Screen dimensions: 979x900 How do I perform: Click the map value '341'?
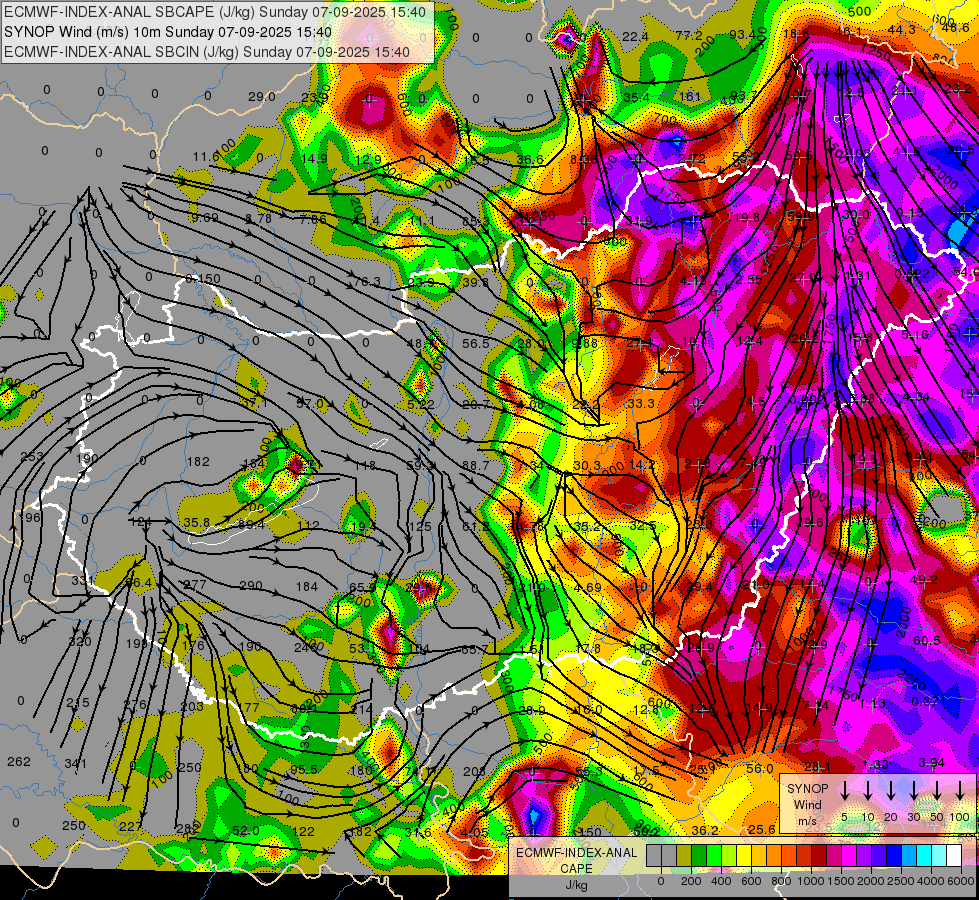(76, 763)
